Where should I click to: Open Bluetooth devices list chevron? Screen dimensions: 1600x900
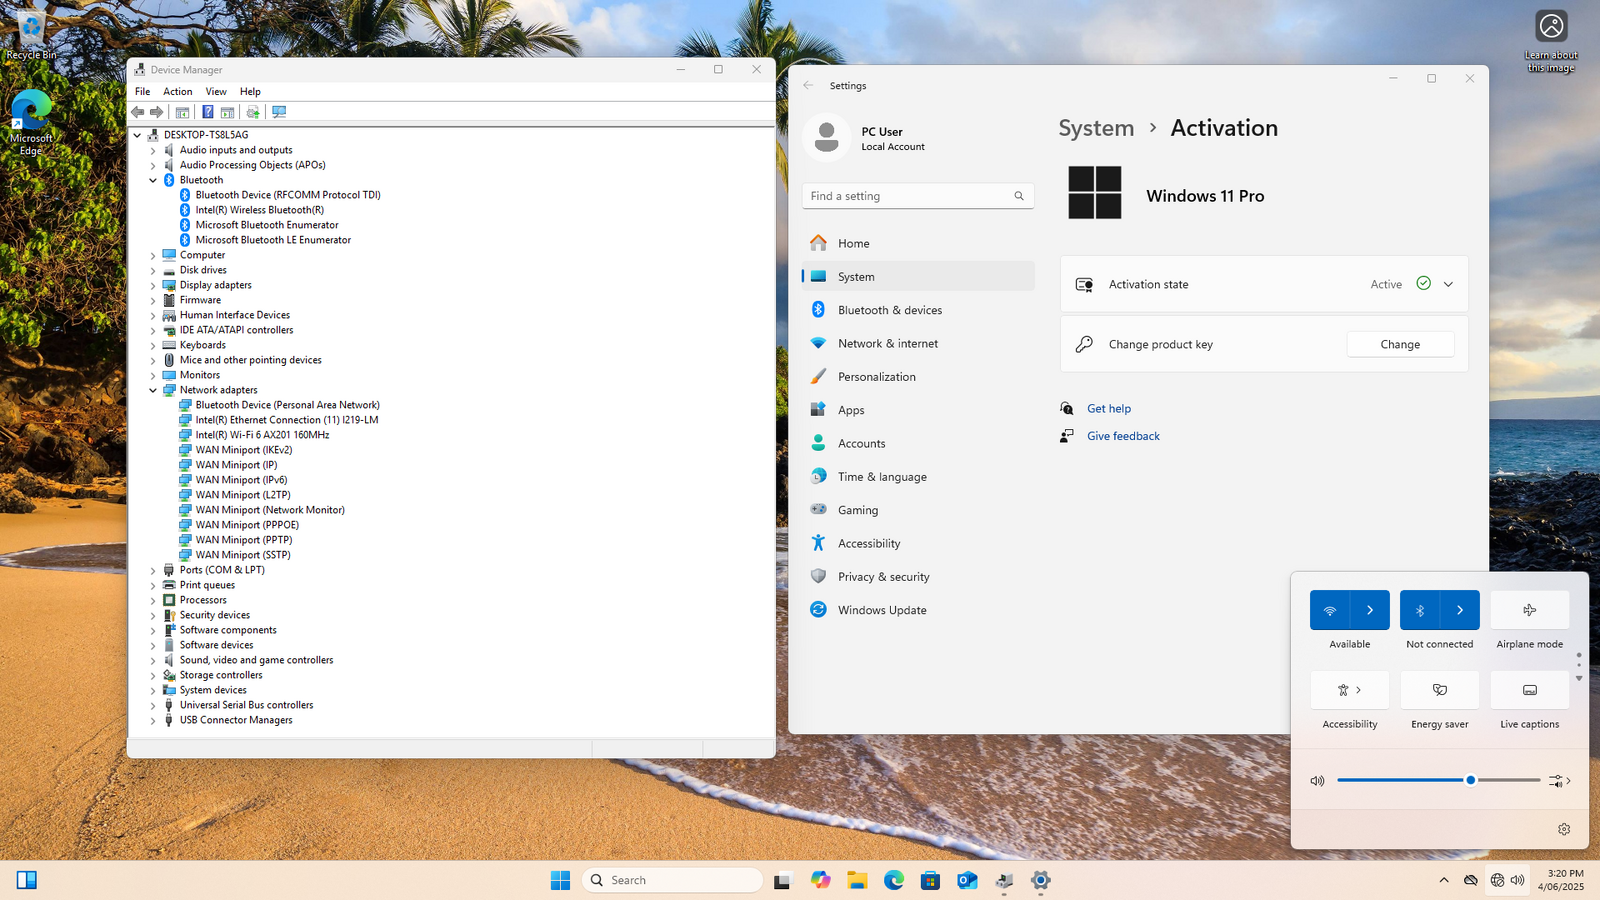1460,610
